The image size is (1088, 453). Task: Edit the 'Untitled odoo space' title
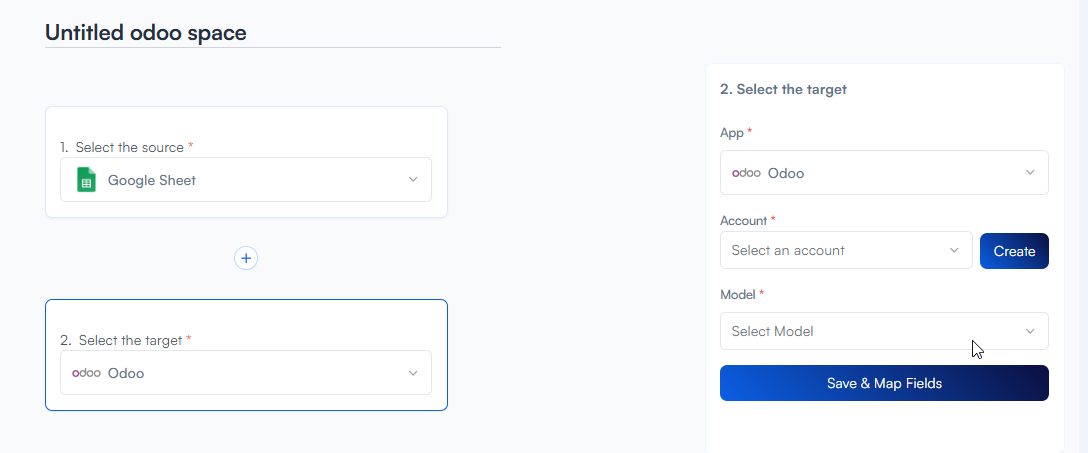pyautogui.click(x=146, y=33)
